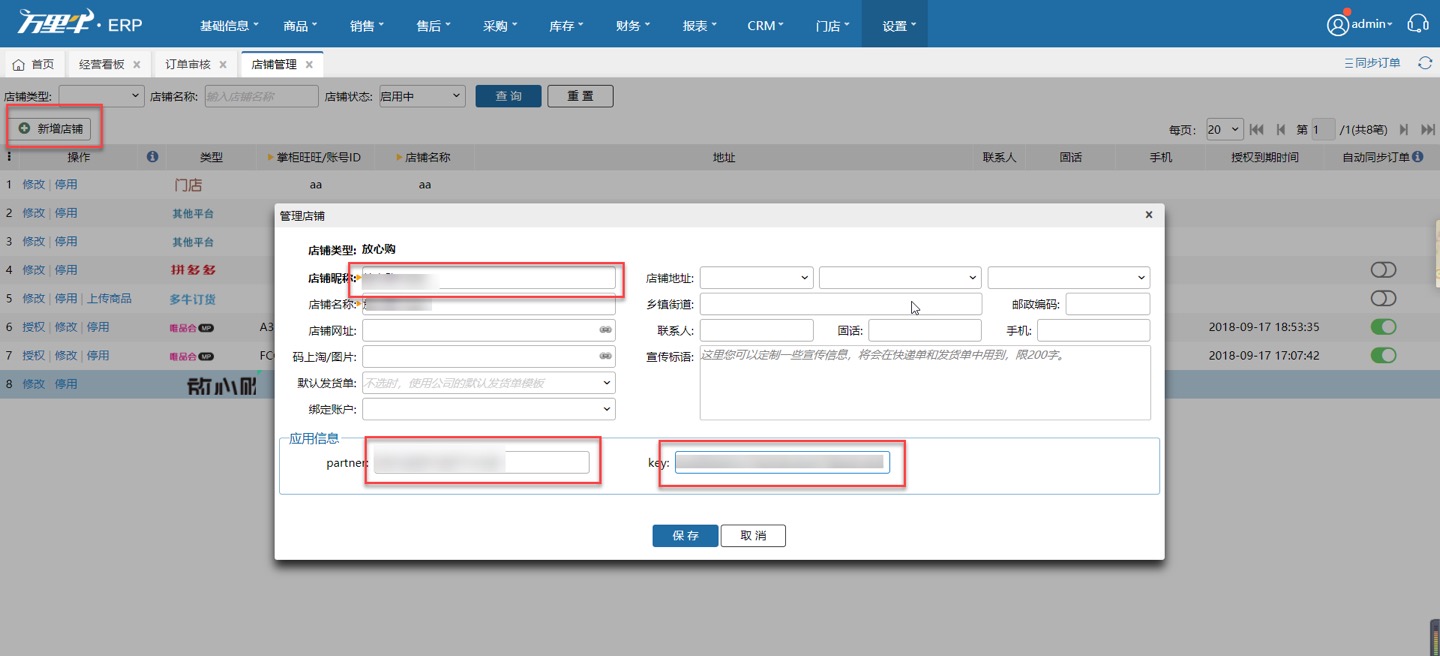Open the 店铺类型 filter dropdown

pos(102,97)
